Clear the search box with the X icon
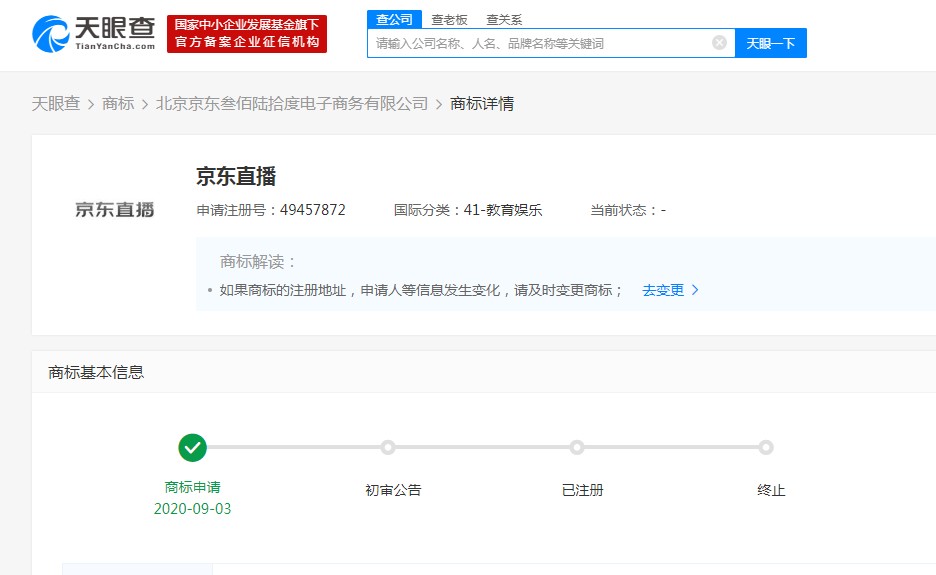Screen dimensions: 936x575 tap(719, 42)
